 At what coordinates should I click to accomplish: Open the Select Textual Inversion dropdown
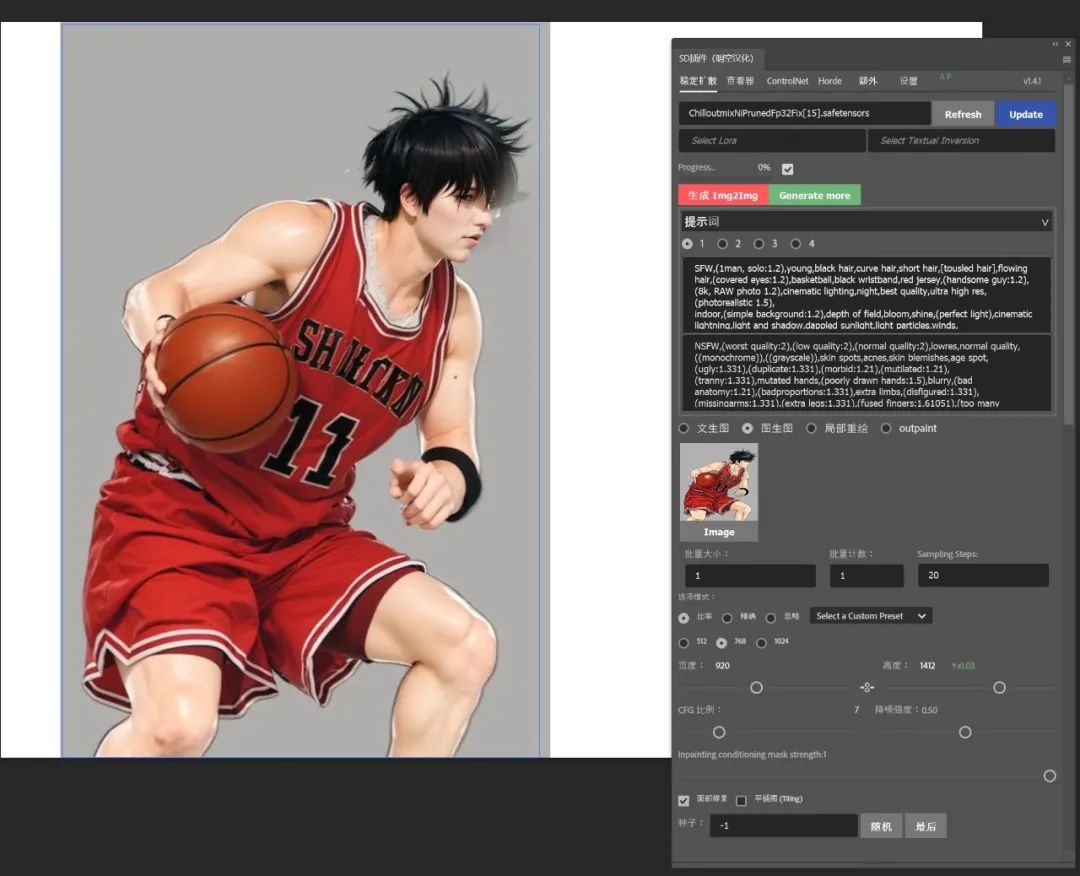(962, 140)
